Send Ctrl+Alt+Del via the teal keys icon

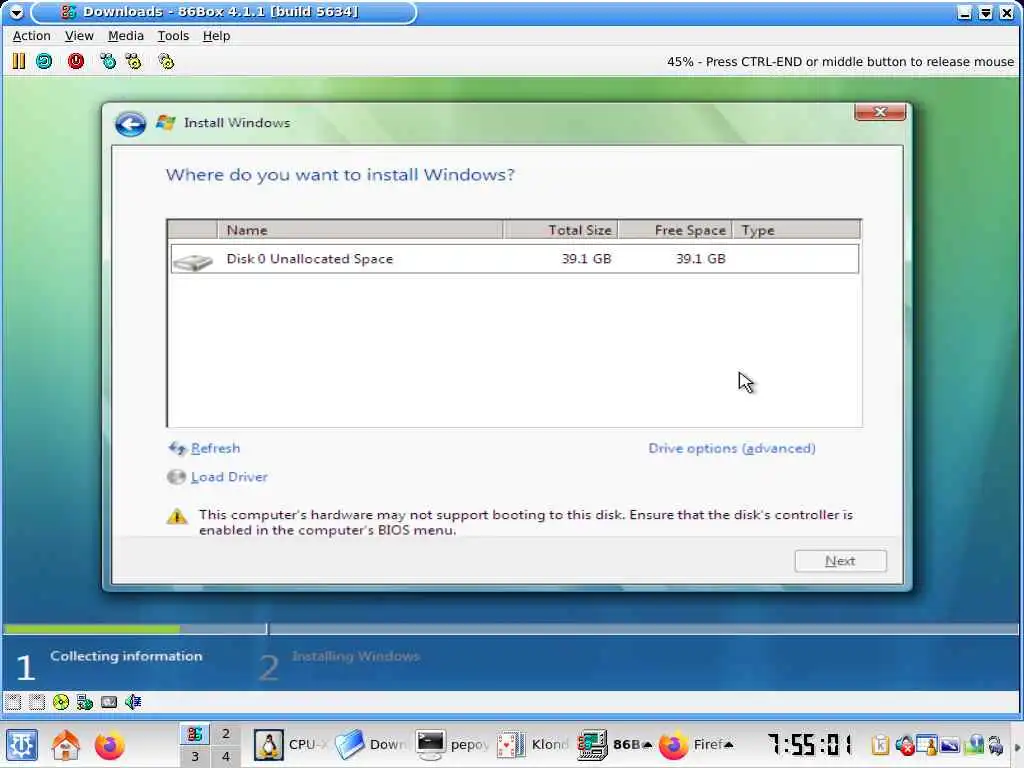(x=108, y=61)
